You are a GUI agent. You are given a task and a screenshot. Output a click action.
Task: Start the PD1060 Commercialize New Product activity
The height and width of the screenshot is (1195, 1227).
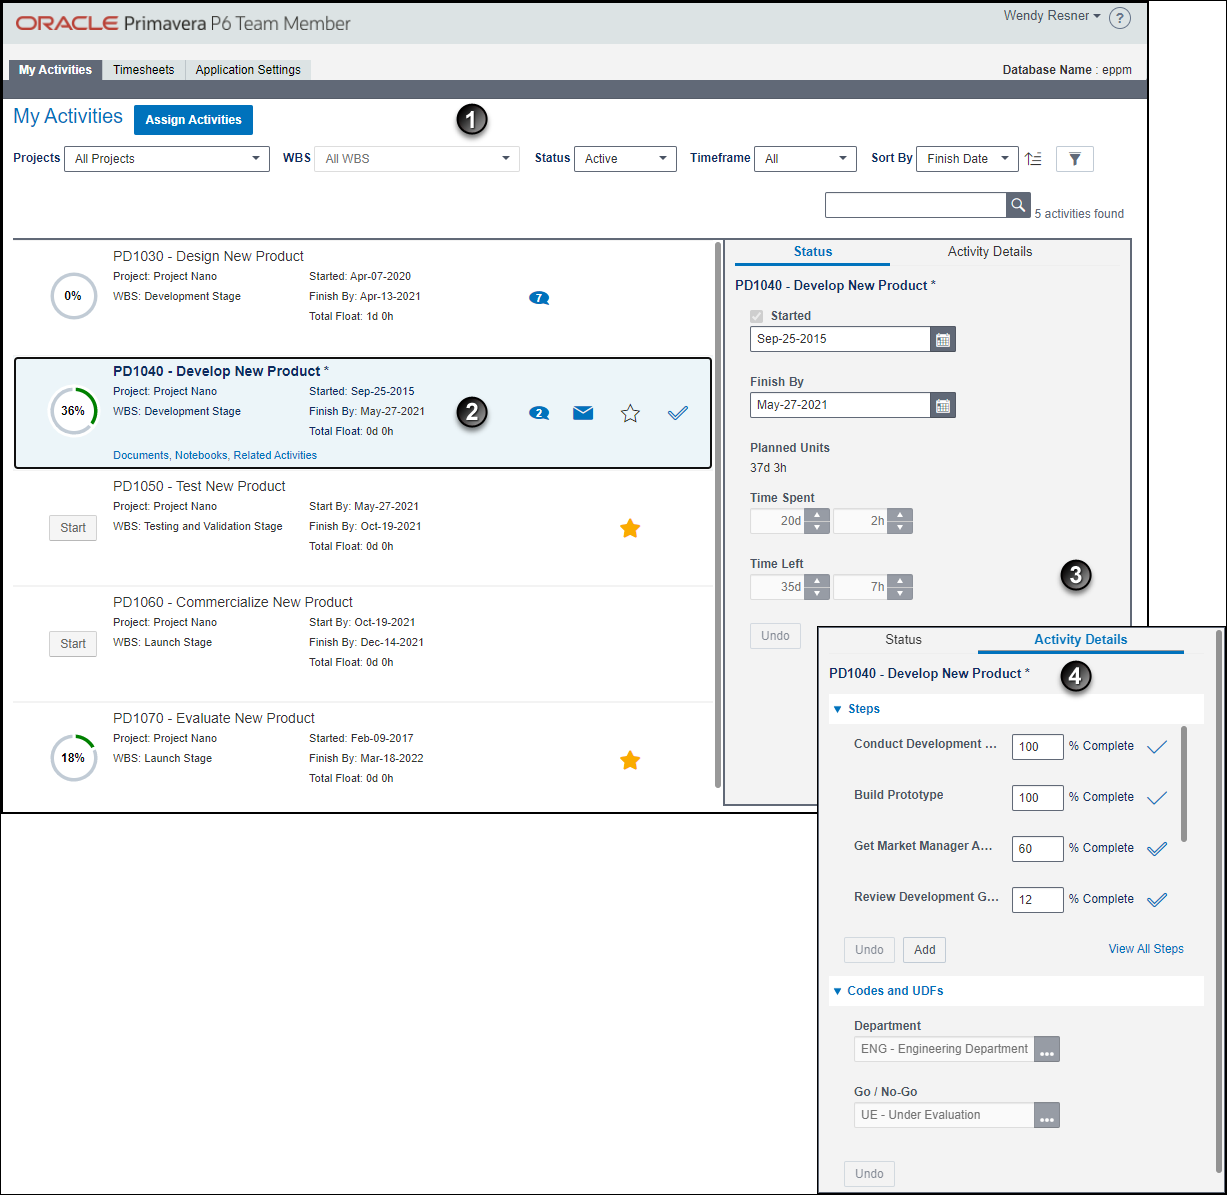(x=73, y=644)
